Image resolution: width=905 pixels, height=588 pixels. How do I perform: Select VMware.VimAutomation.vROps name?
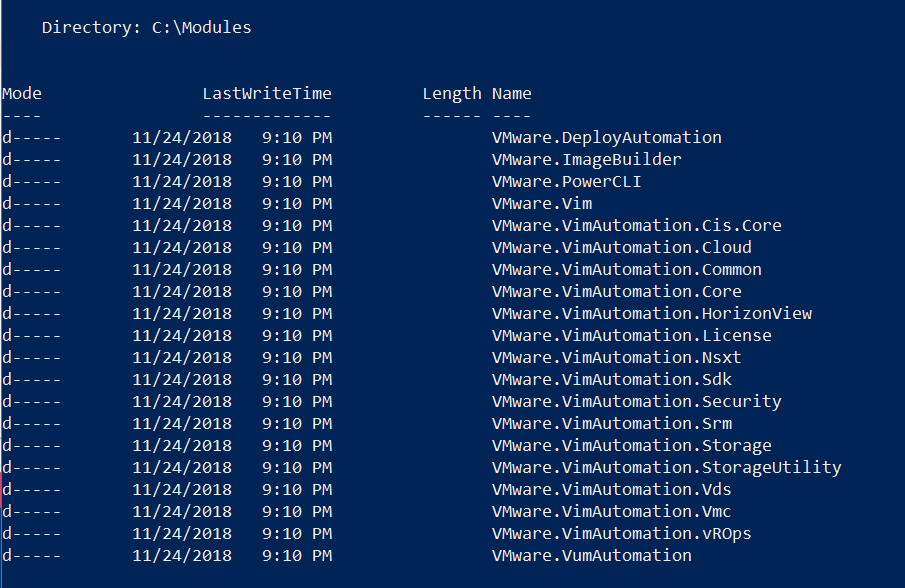click(x=622, y=534)
